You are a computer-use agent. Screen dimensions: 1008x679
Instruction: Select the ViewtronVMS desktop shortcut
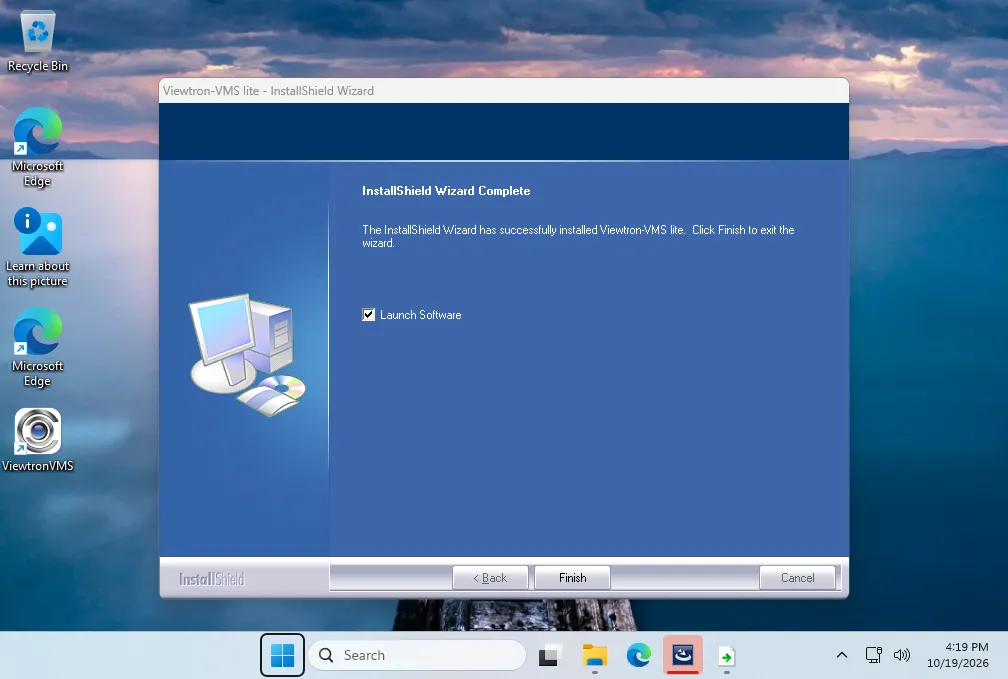(37, 440)
